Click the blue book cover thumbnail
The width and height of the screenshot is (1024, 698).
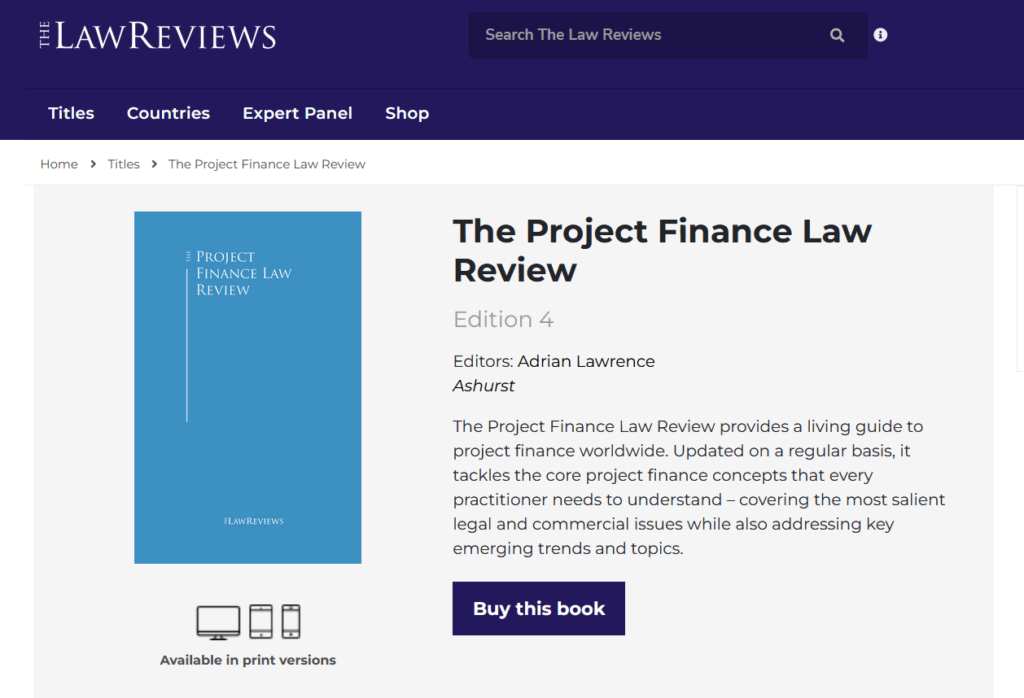(x=248, y=387)
